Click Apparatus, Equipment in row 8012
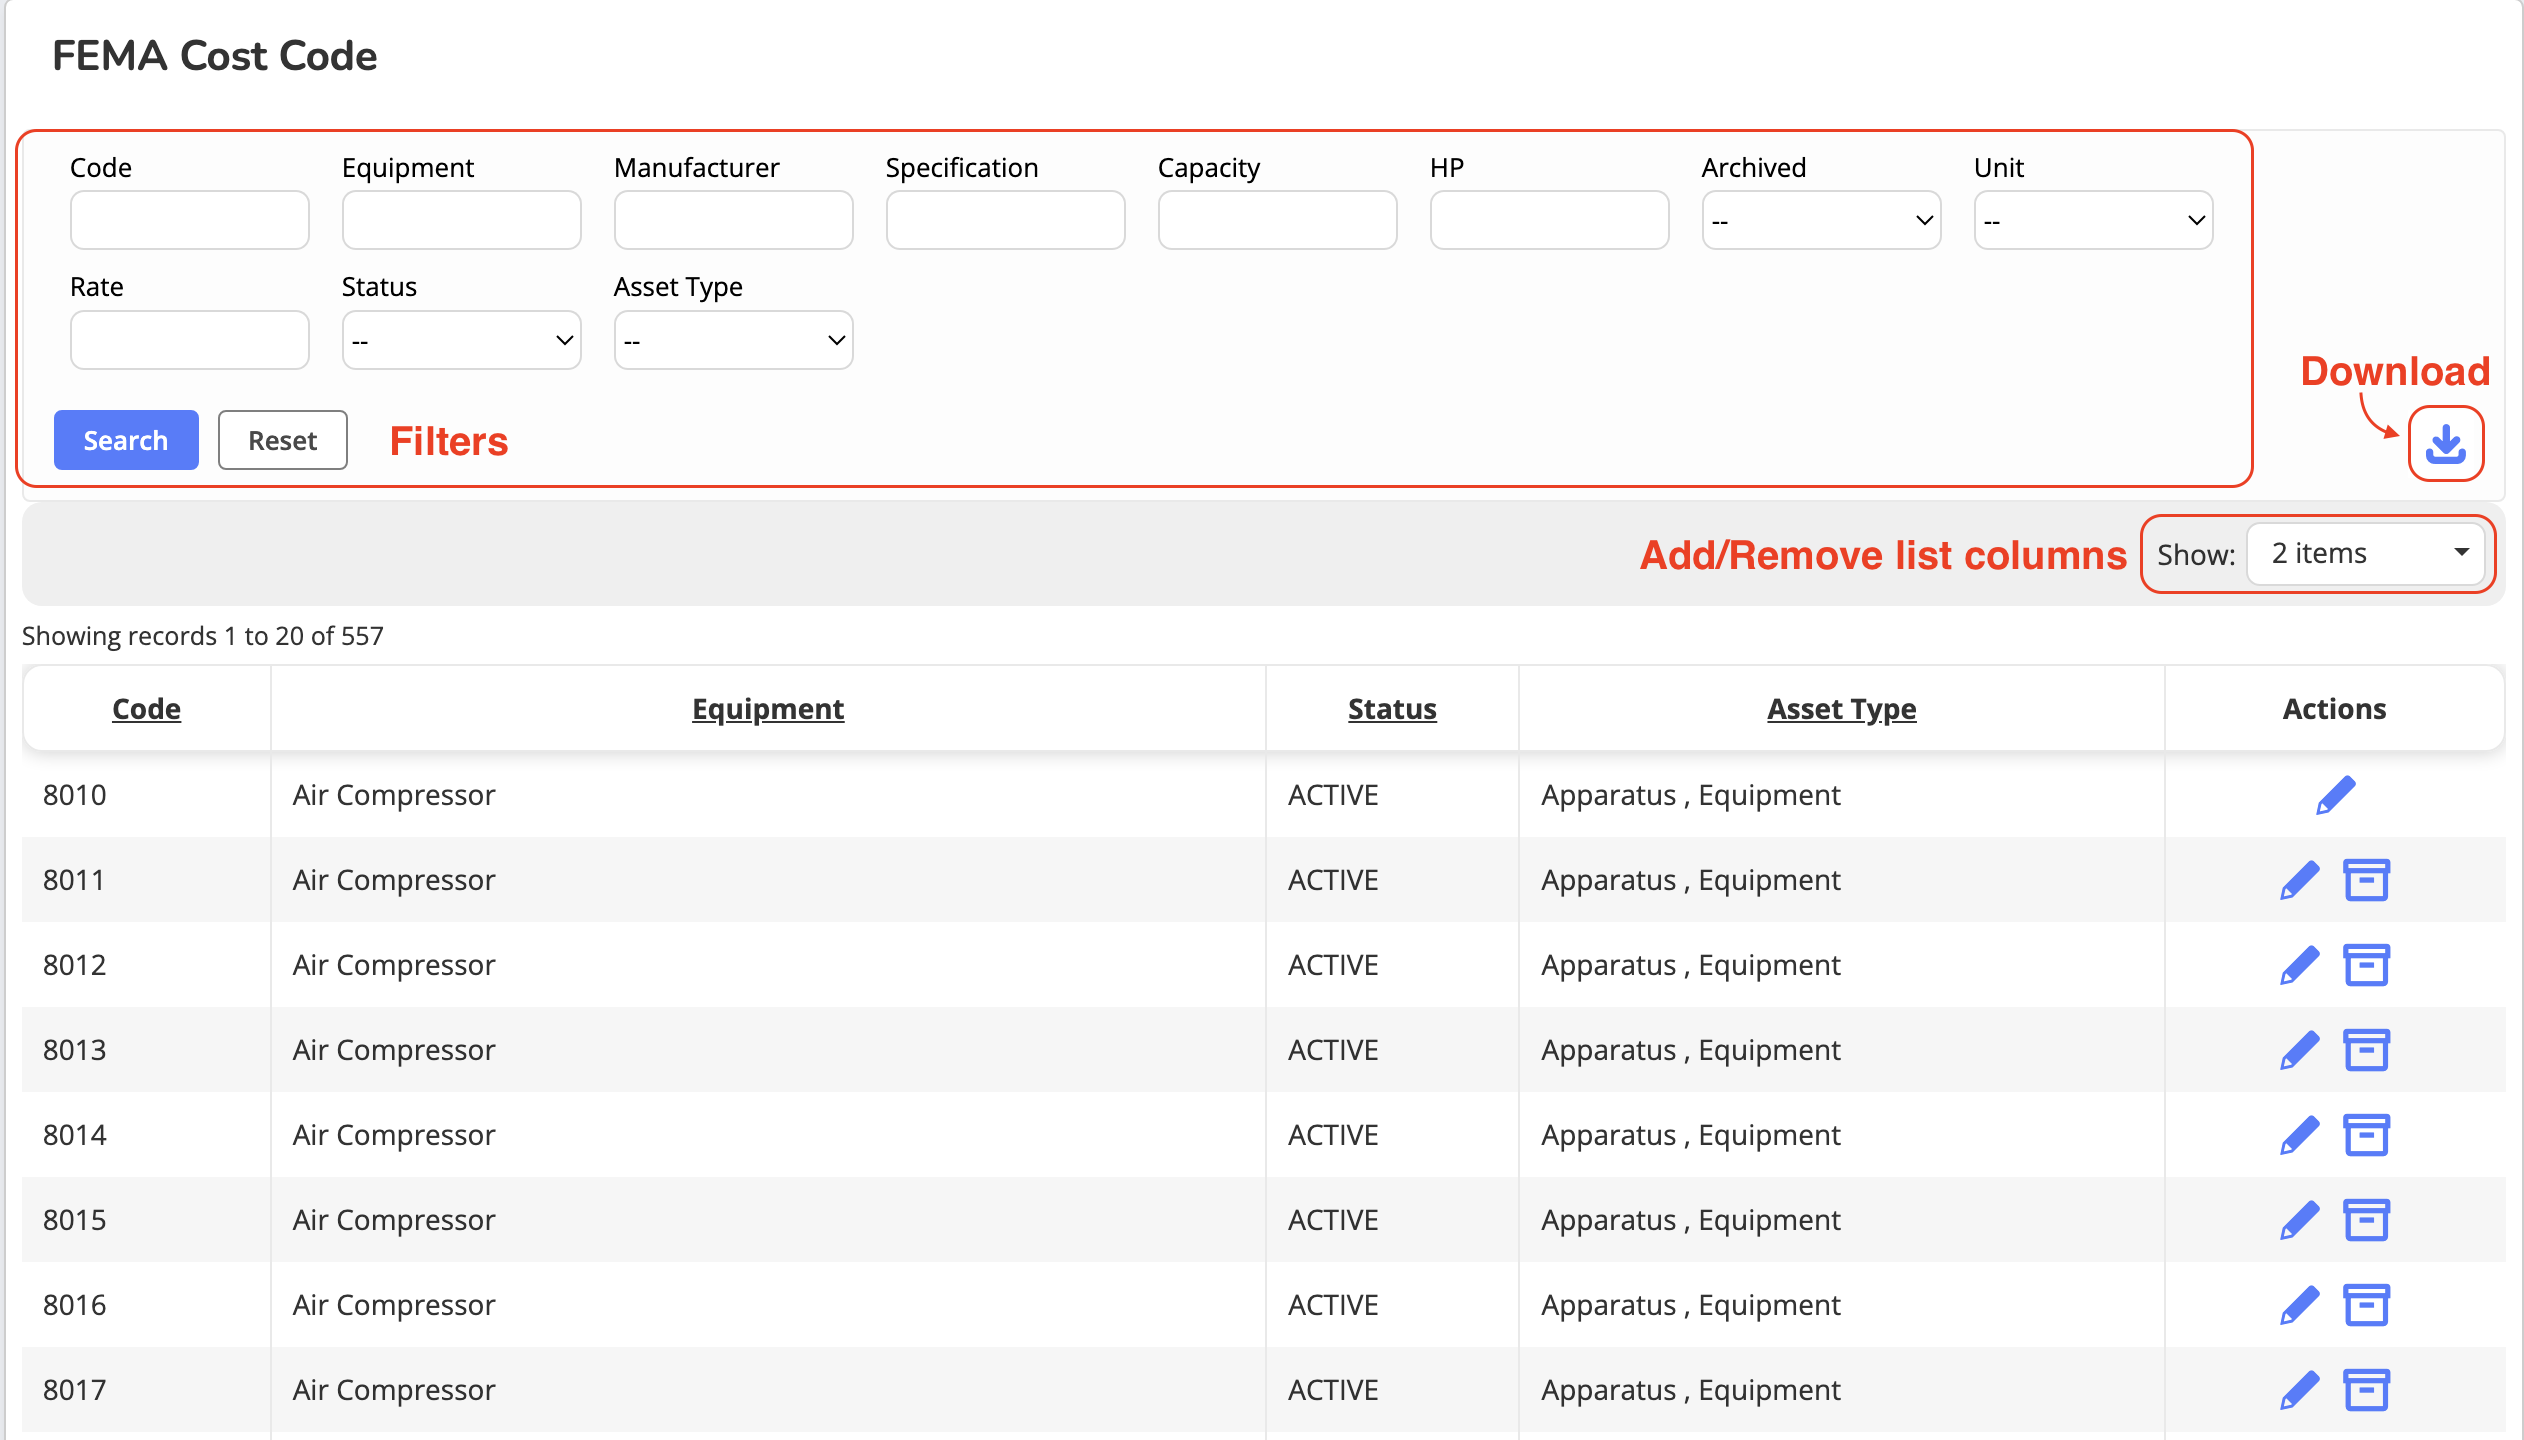The width and height of the screenshot is (2524, 1440). [1691, 965]
